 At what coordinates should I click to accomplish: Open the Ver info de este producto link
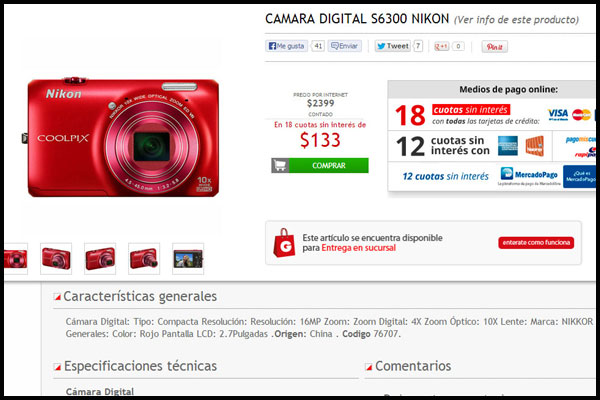(516, 20)
